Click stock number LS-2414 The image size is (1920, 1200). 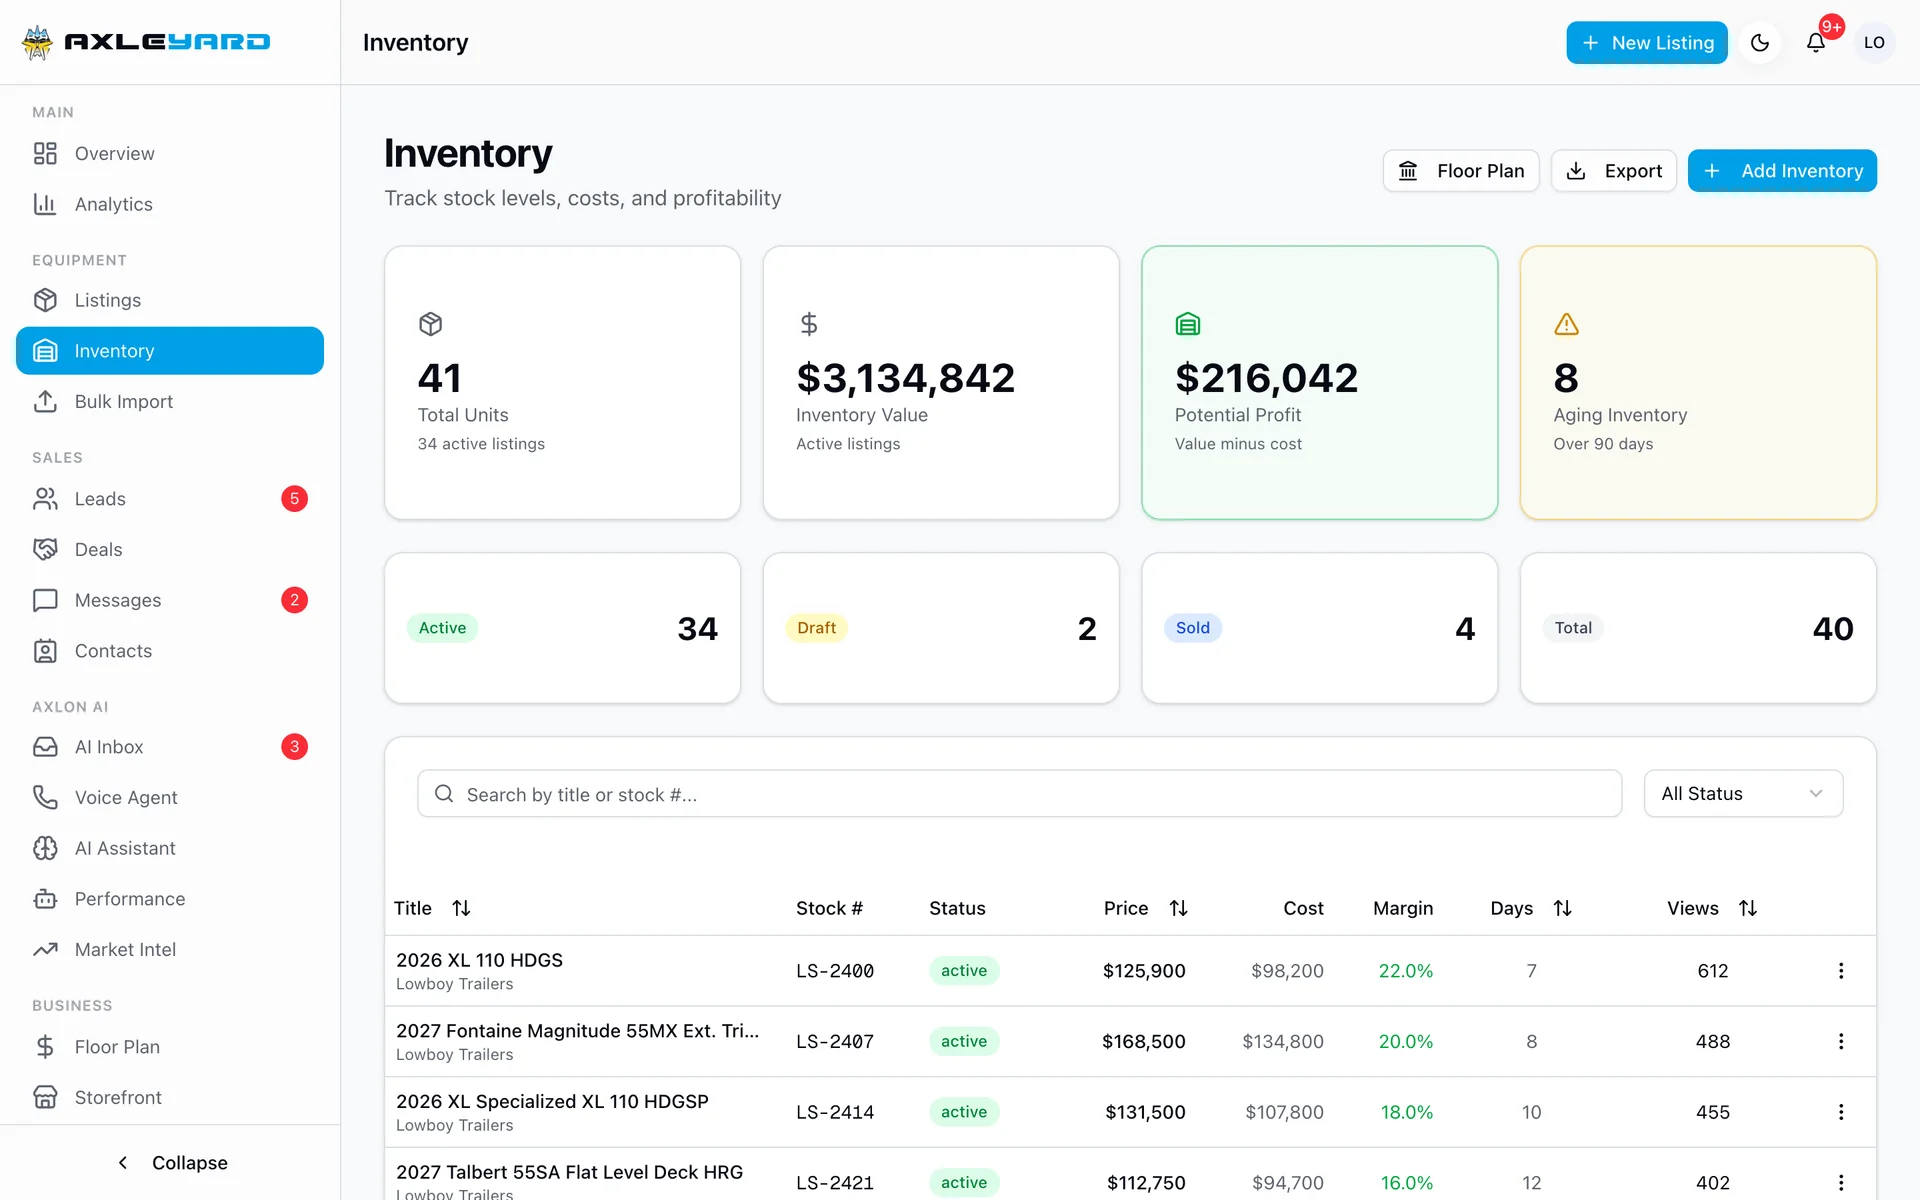coord(835,1112)
